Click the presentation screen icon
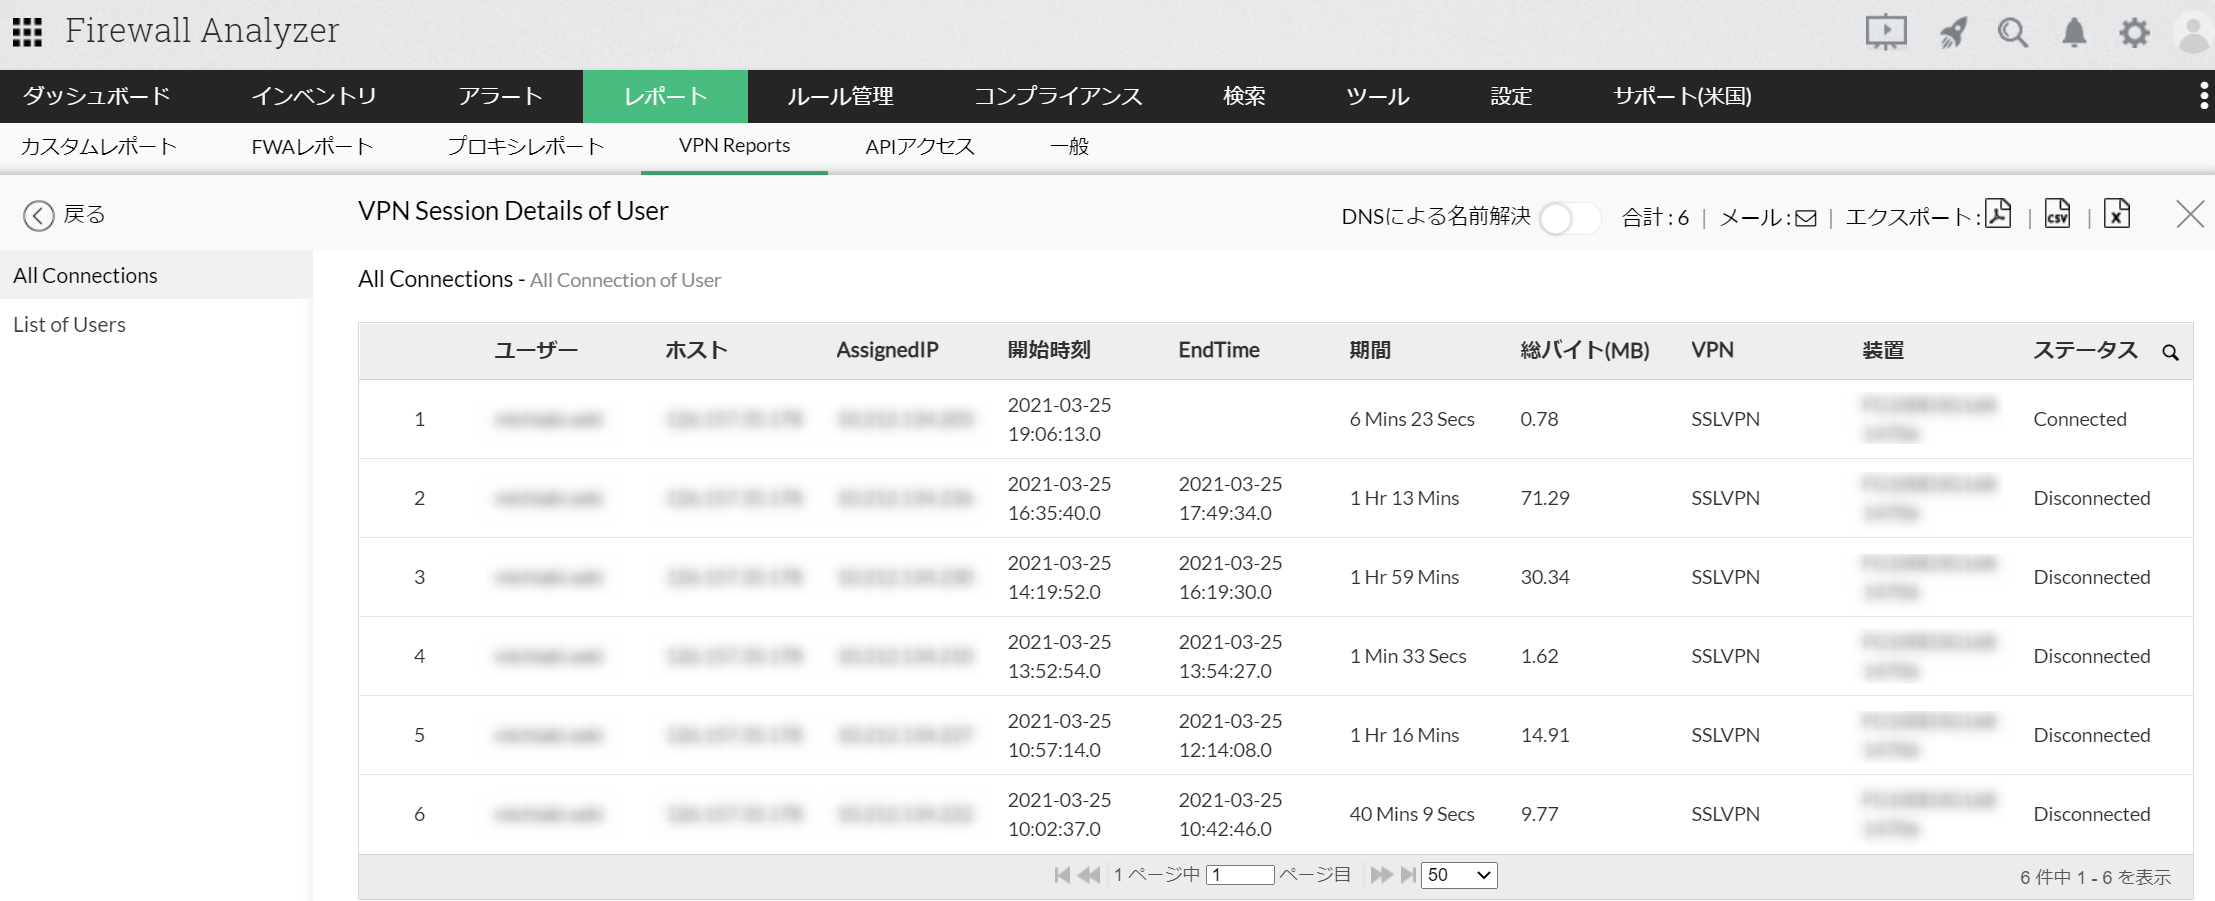Image resolution: width=2215 pixels, height=901 pixels. point(1885,32)
